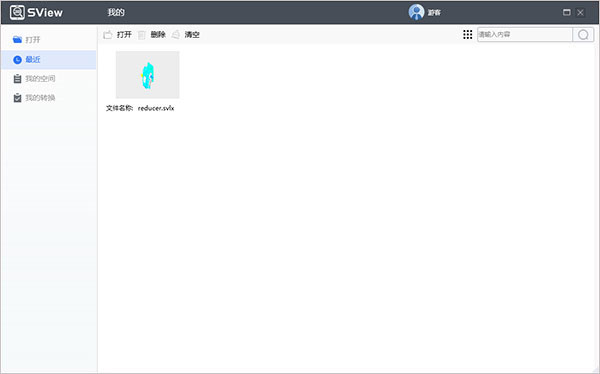This screenshot has height=374, width=600.
Task: Click the reducer.svlx file name label
Action: (156, 108)
